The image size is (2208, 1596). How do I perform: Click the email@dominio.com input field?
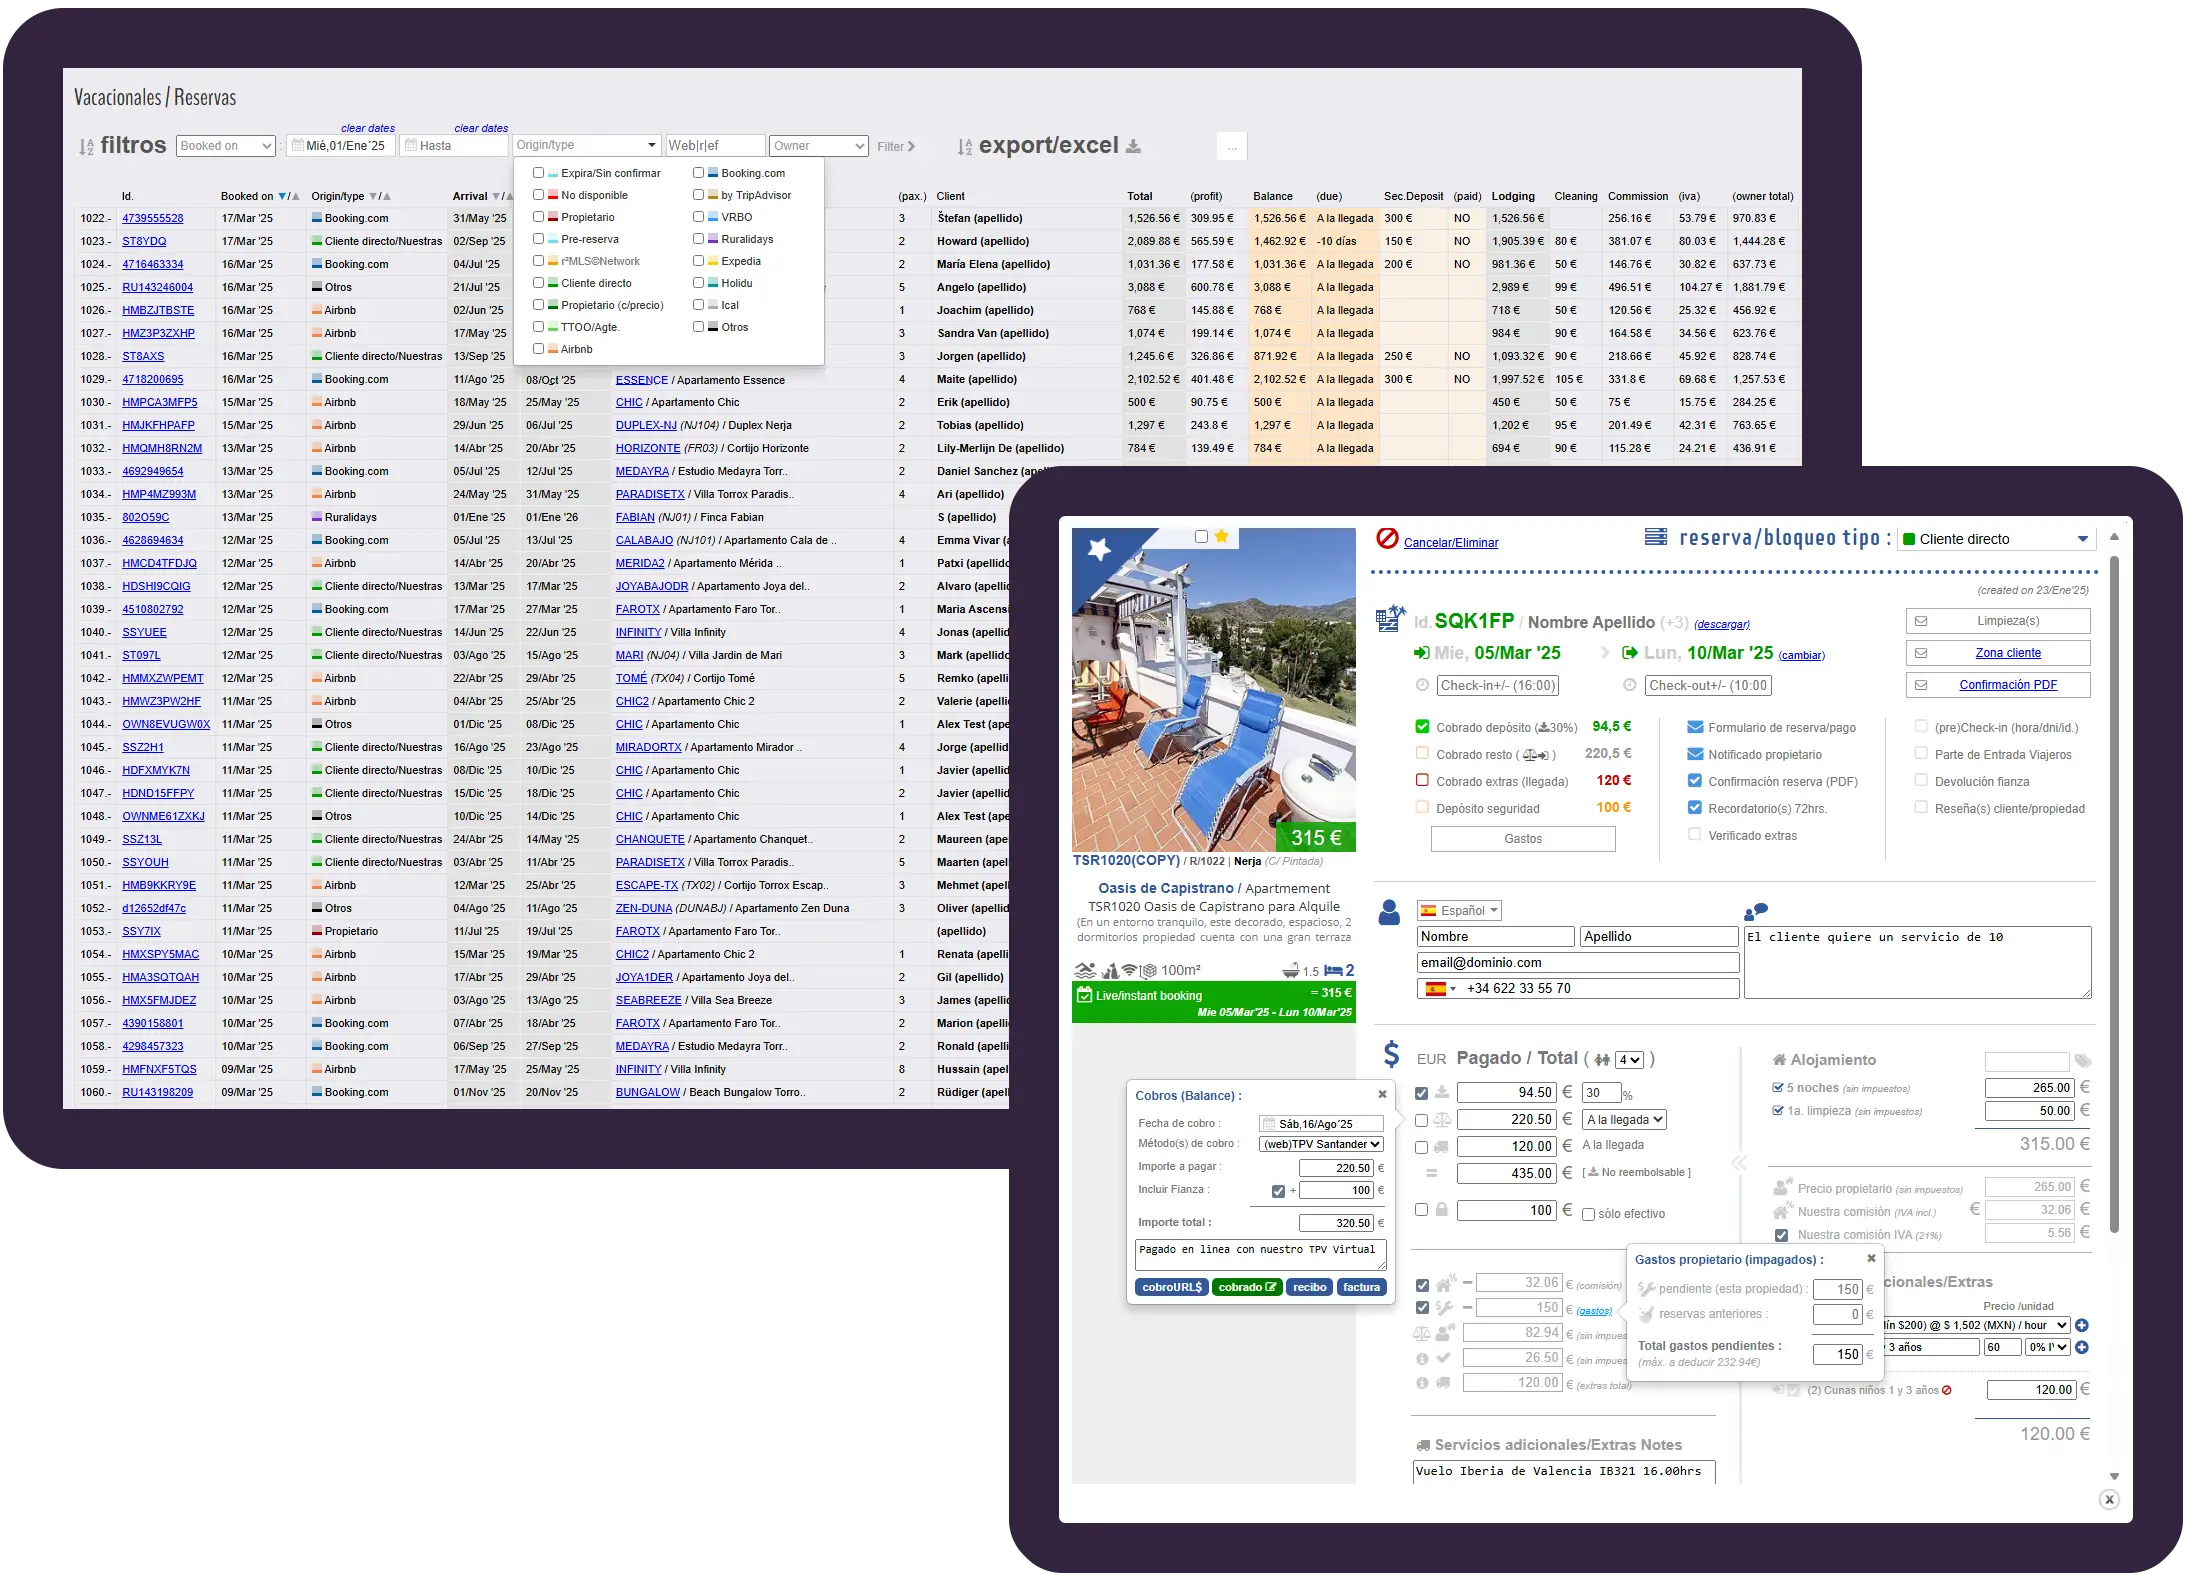click(1577, 962)
